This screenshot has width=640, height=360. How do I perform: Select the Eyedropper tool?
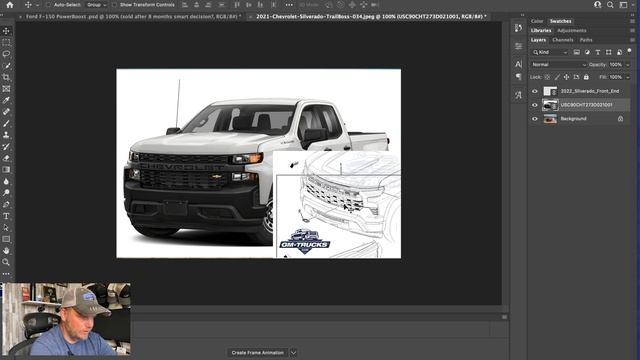pos(6,100)
